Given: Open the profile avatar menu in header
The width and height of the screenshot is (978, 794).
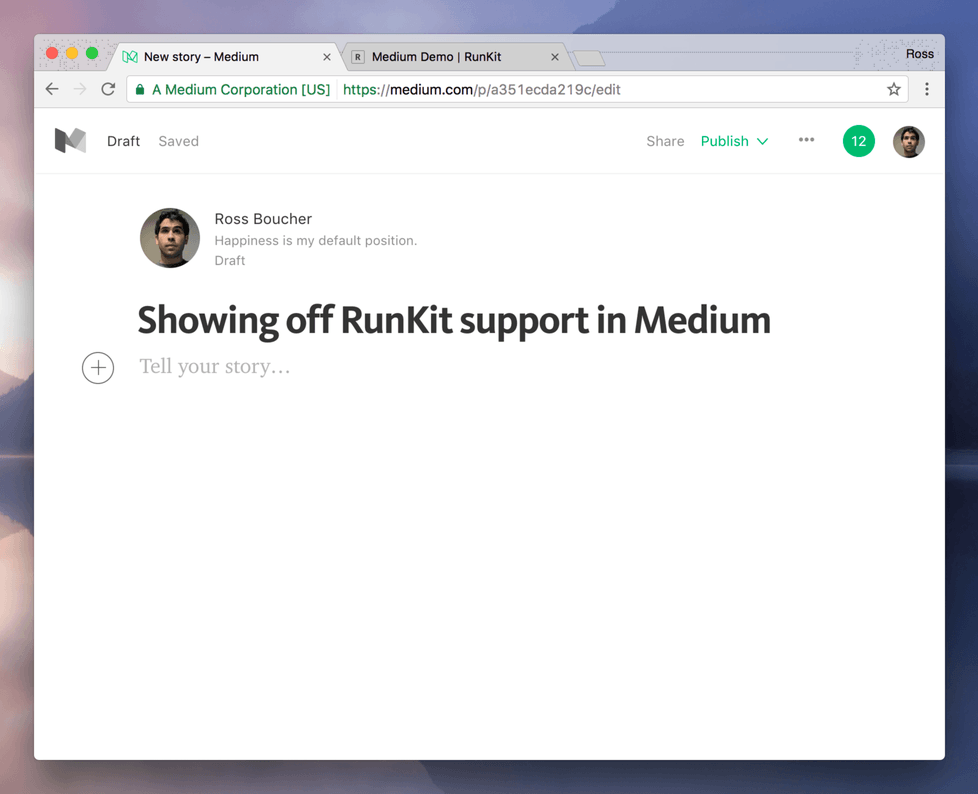Looking at the screenshot, I should [909, 142].
